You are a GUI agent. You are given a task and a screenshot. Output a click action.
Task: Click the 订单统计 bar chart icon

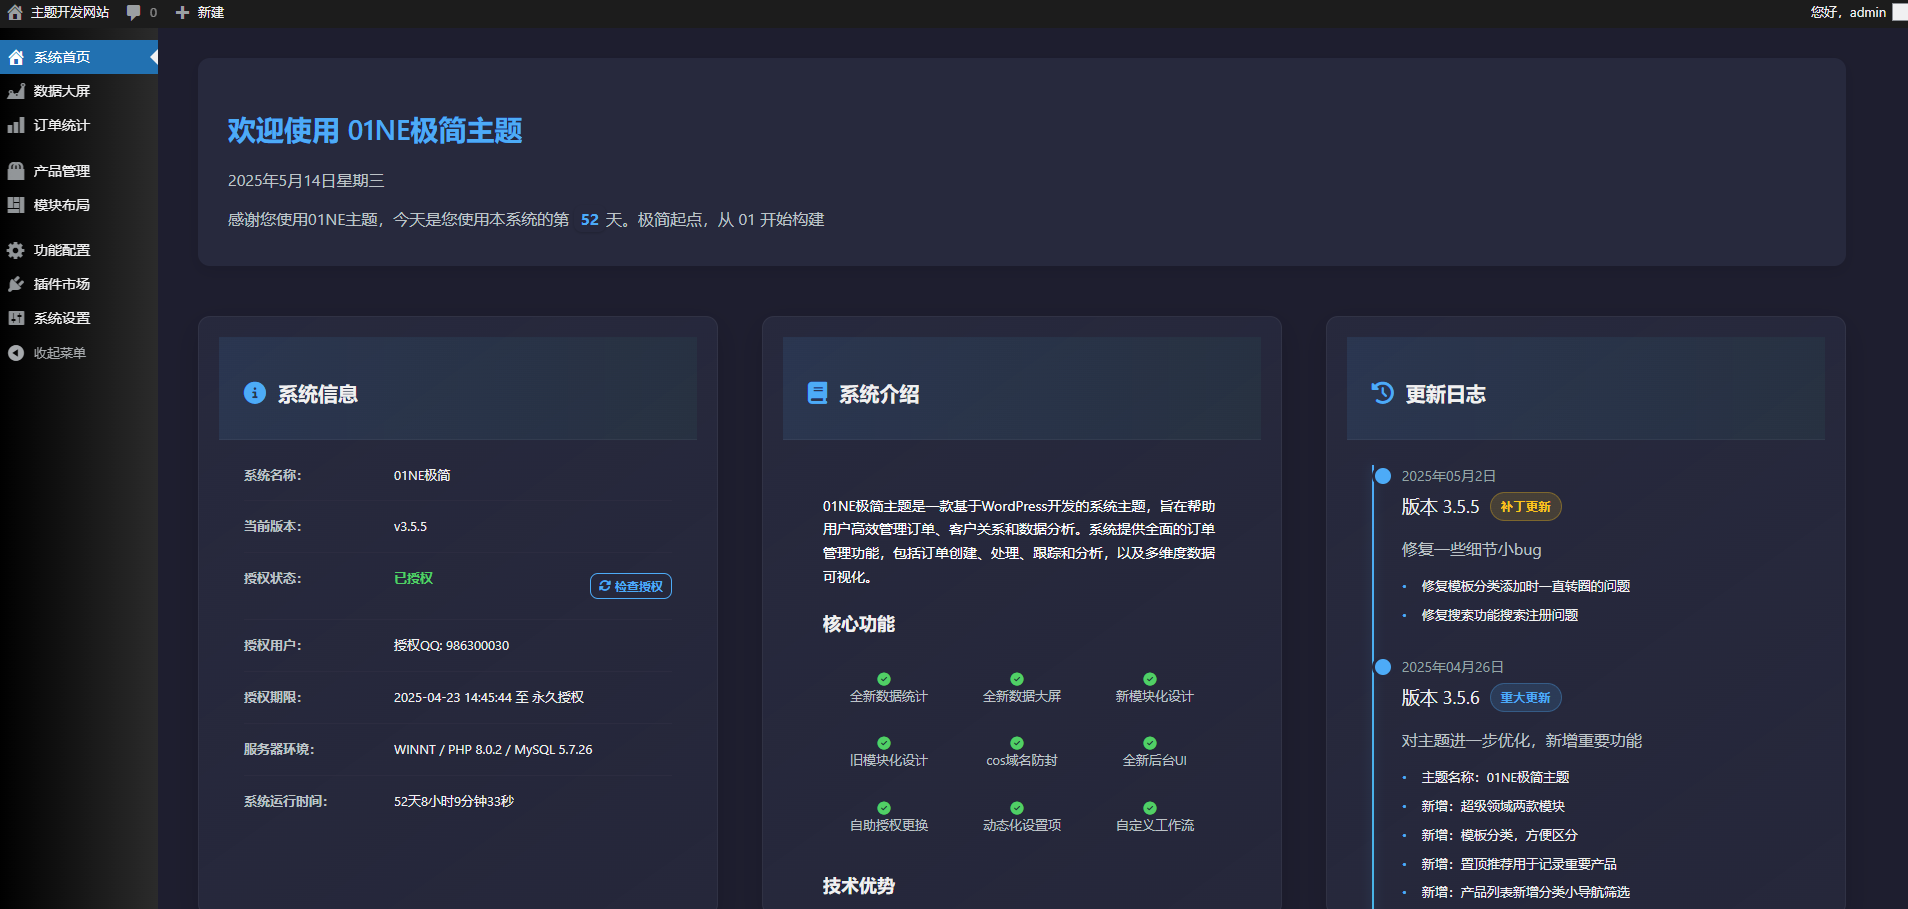click(x=16, y=125)
